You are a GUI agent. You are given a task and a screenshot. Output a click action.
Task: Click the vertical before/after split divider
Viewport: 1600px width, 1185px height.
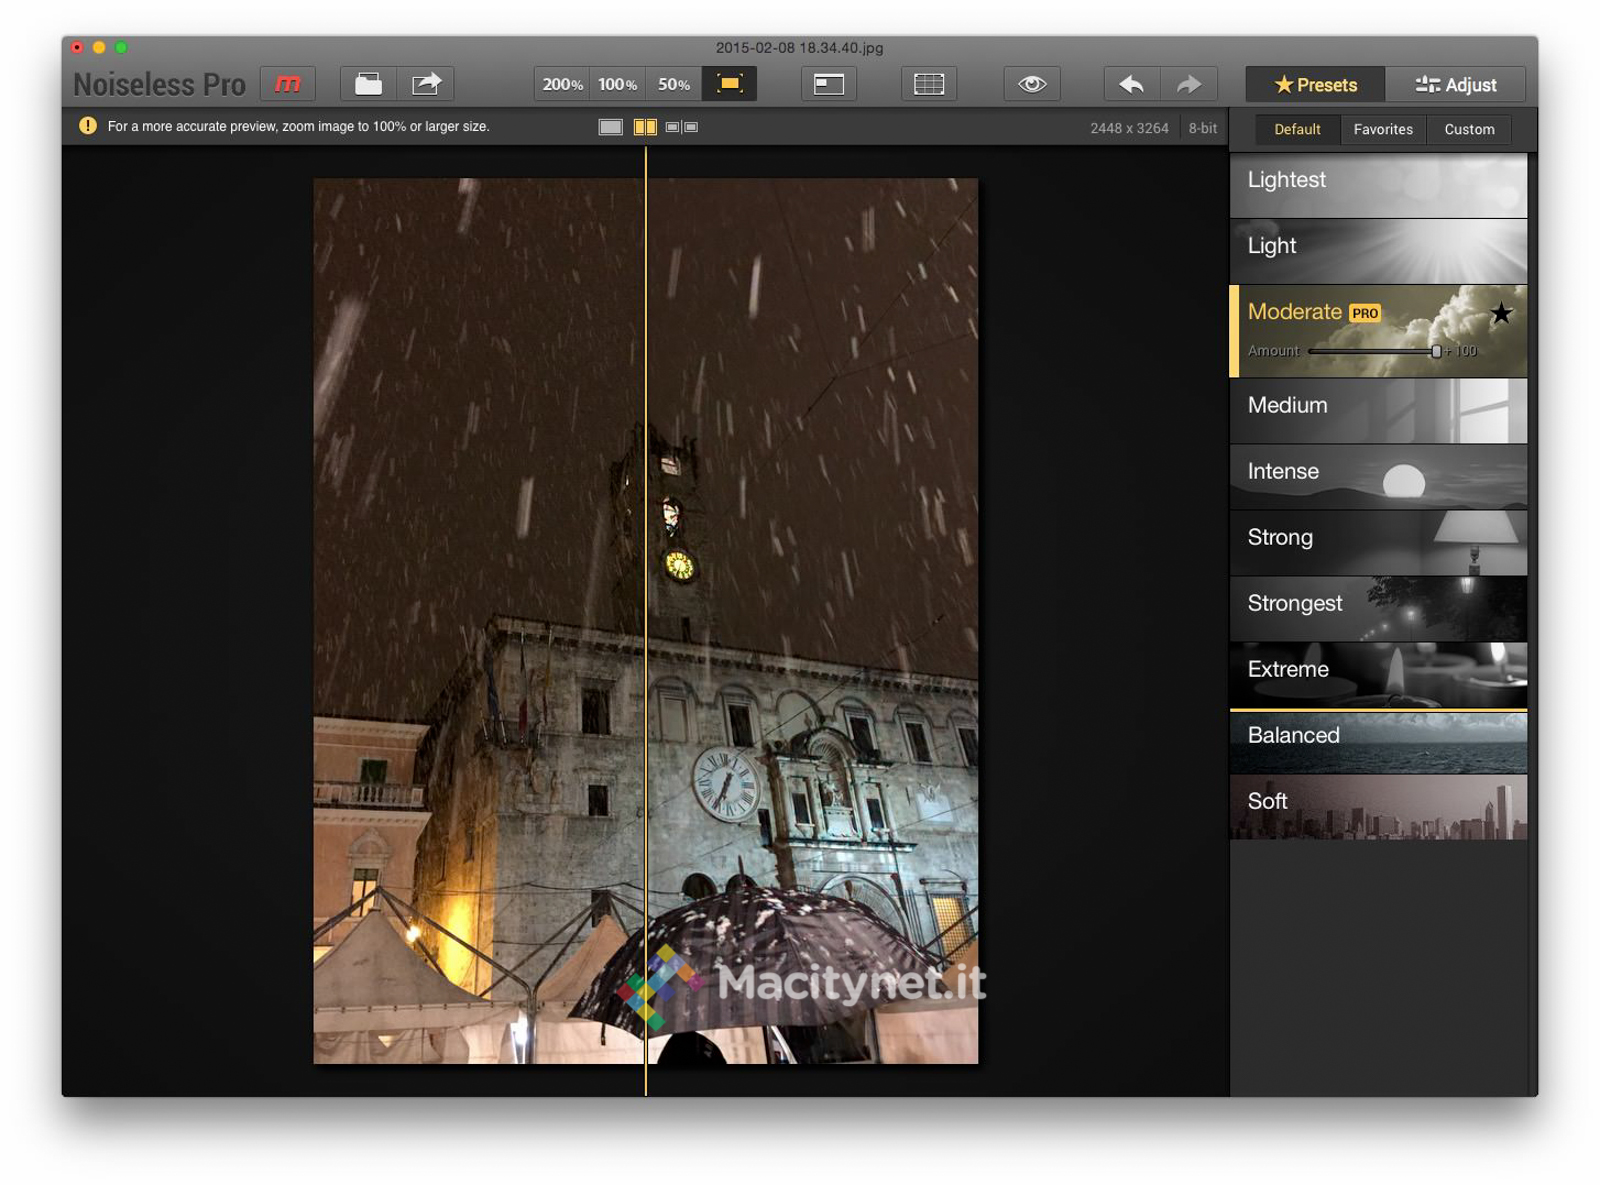pyautogui.click(x=646, y=620)
